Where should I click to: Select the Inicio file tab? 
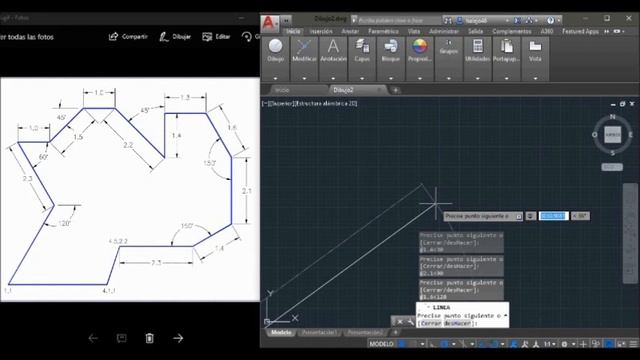[x=282, y=90]
